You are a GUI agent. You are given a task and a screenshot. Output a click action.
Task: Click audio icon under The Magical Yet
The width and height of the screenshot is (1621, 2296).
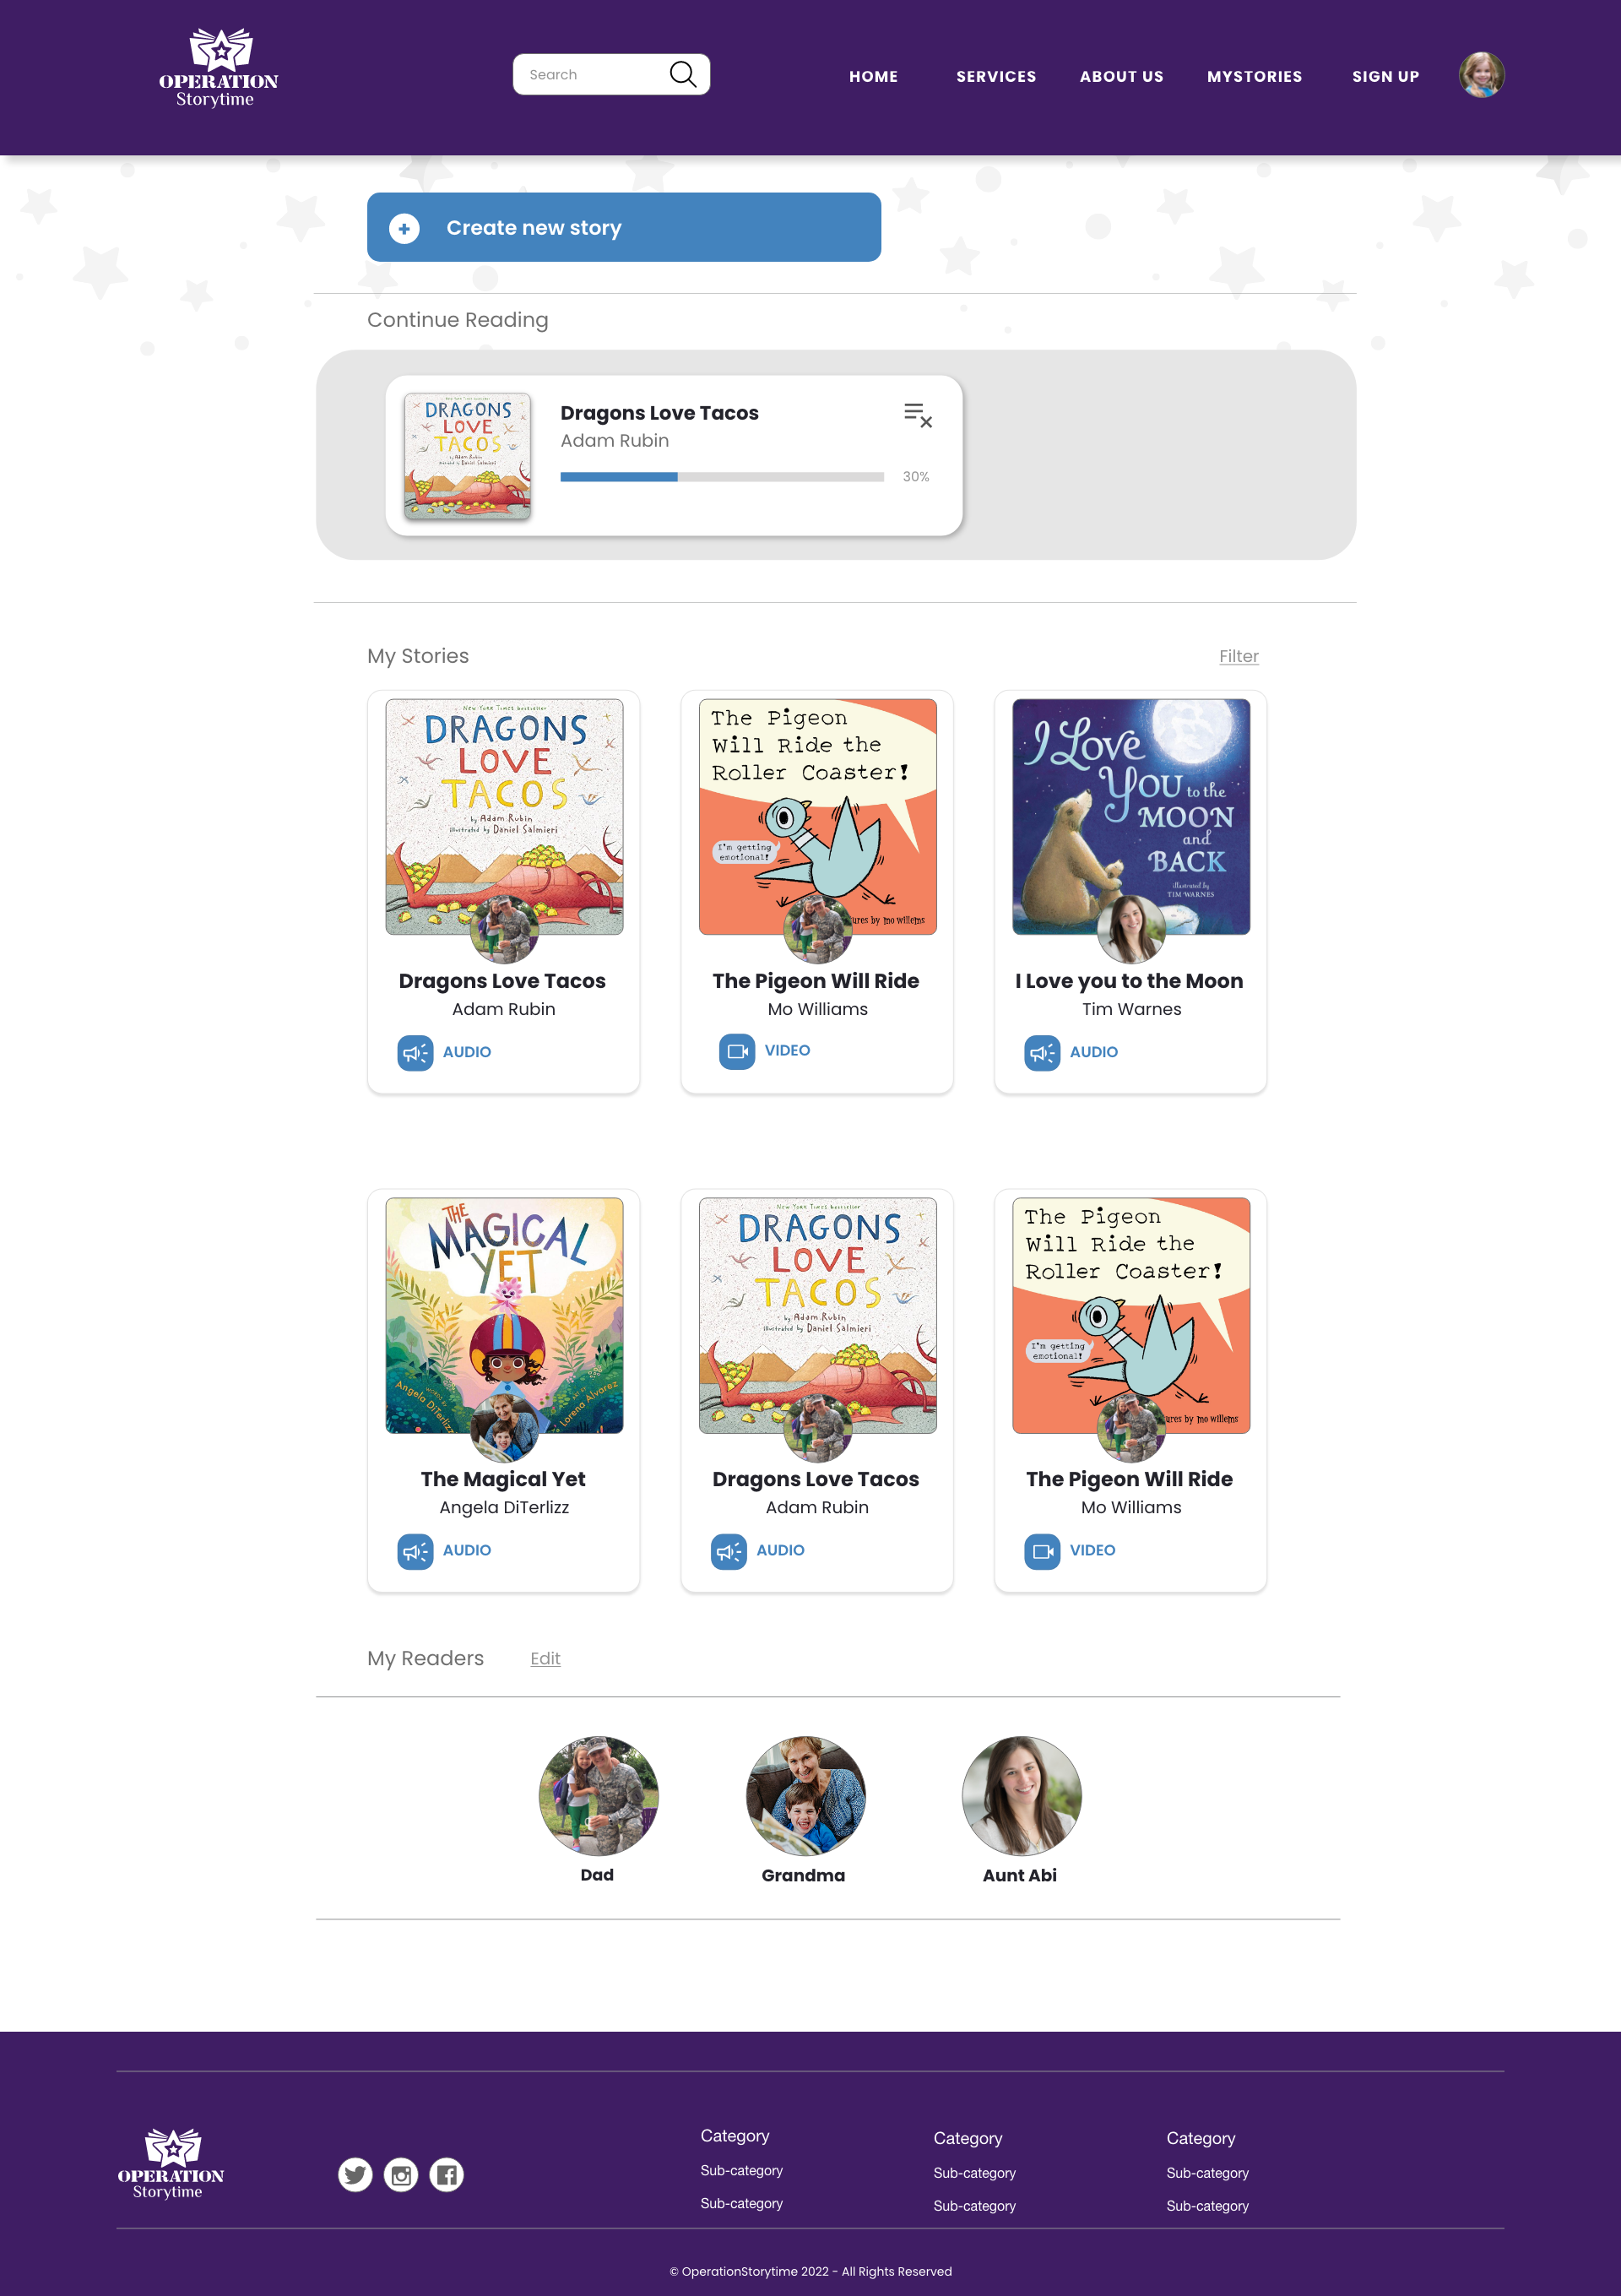(x=415, y=1551)
